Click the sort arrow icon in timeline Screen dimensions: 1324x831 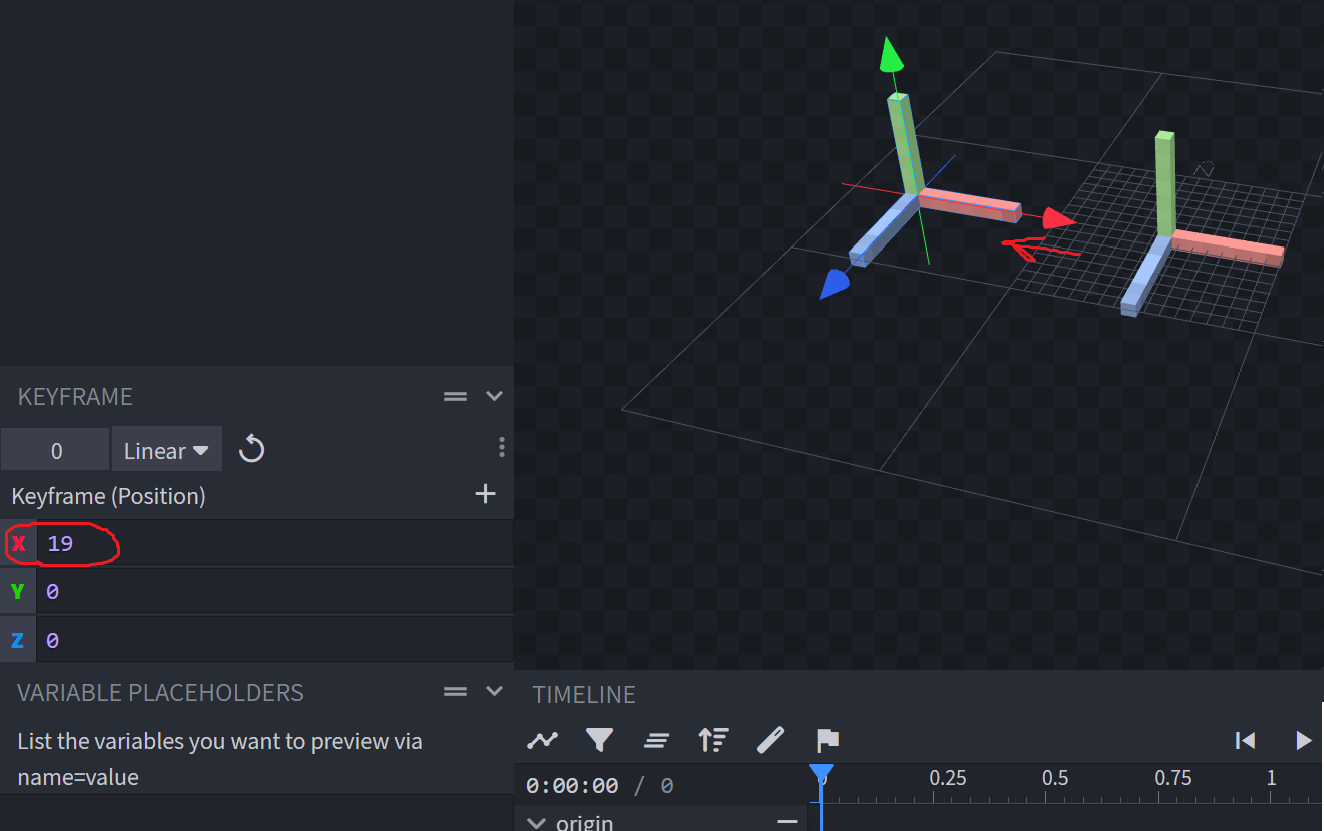713,740
